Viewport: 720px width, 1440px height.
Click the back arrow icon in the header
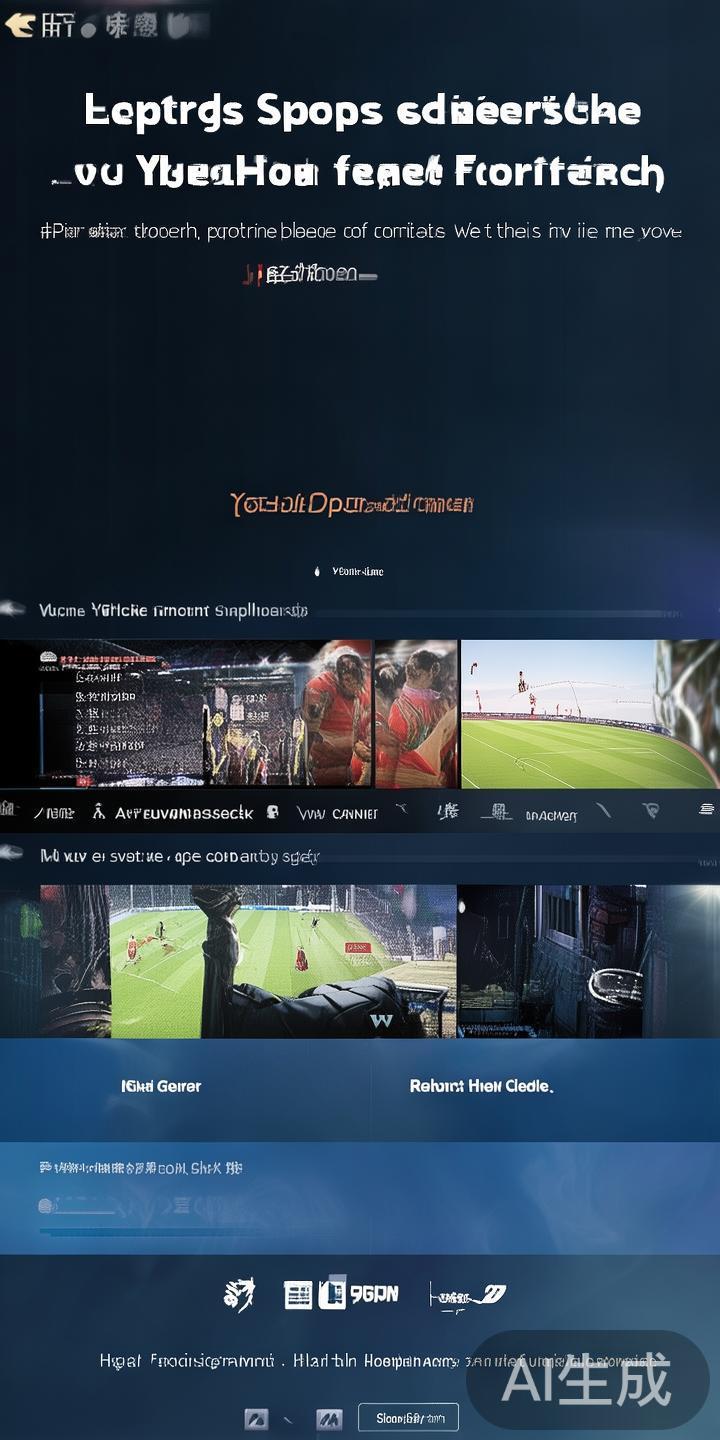(x=19, y=26)
